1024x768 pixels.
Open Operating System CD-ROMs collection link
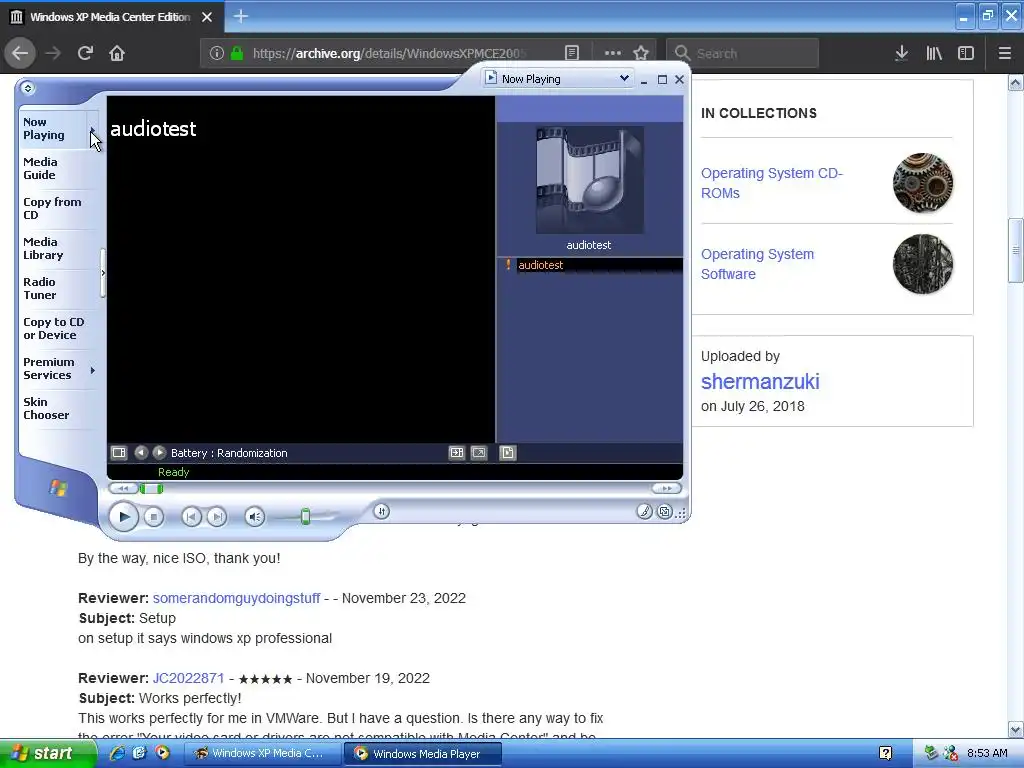point(772,183)
